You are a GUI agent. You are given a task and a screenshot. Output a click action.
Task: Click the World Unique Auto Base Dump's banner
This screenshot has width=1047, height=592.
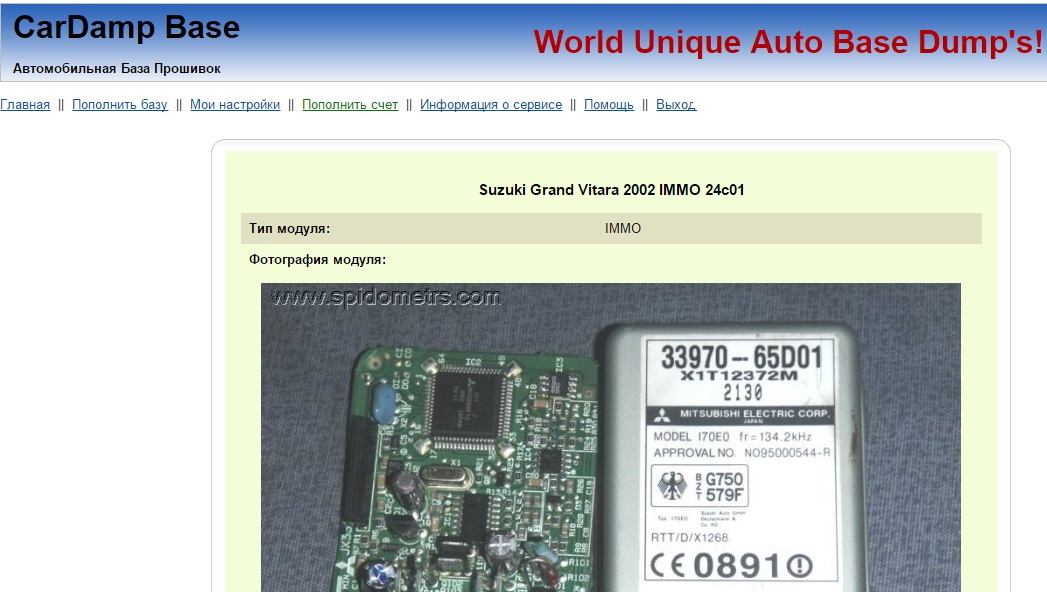[788, 42]
